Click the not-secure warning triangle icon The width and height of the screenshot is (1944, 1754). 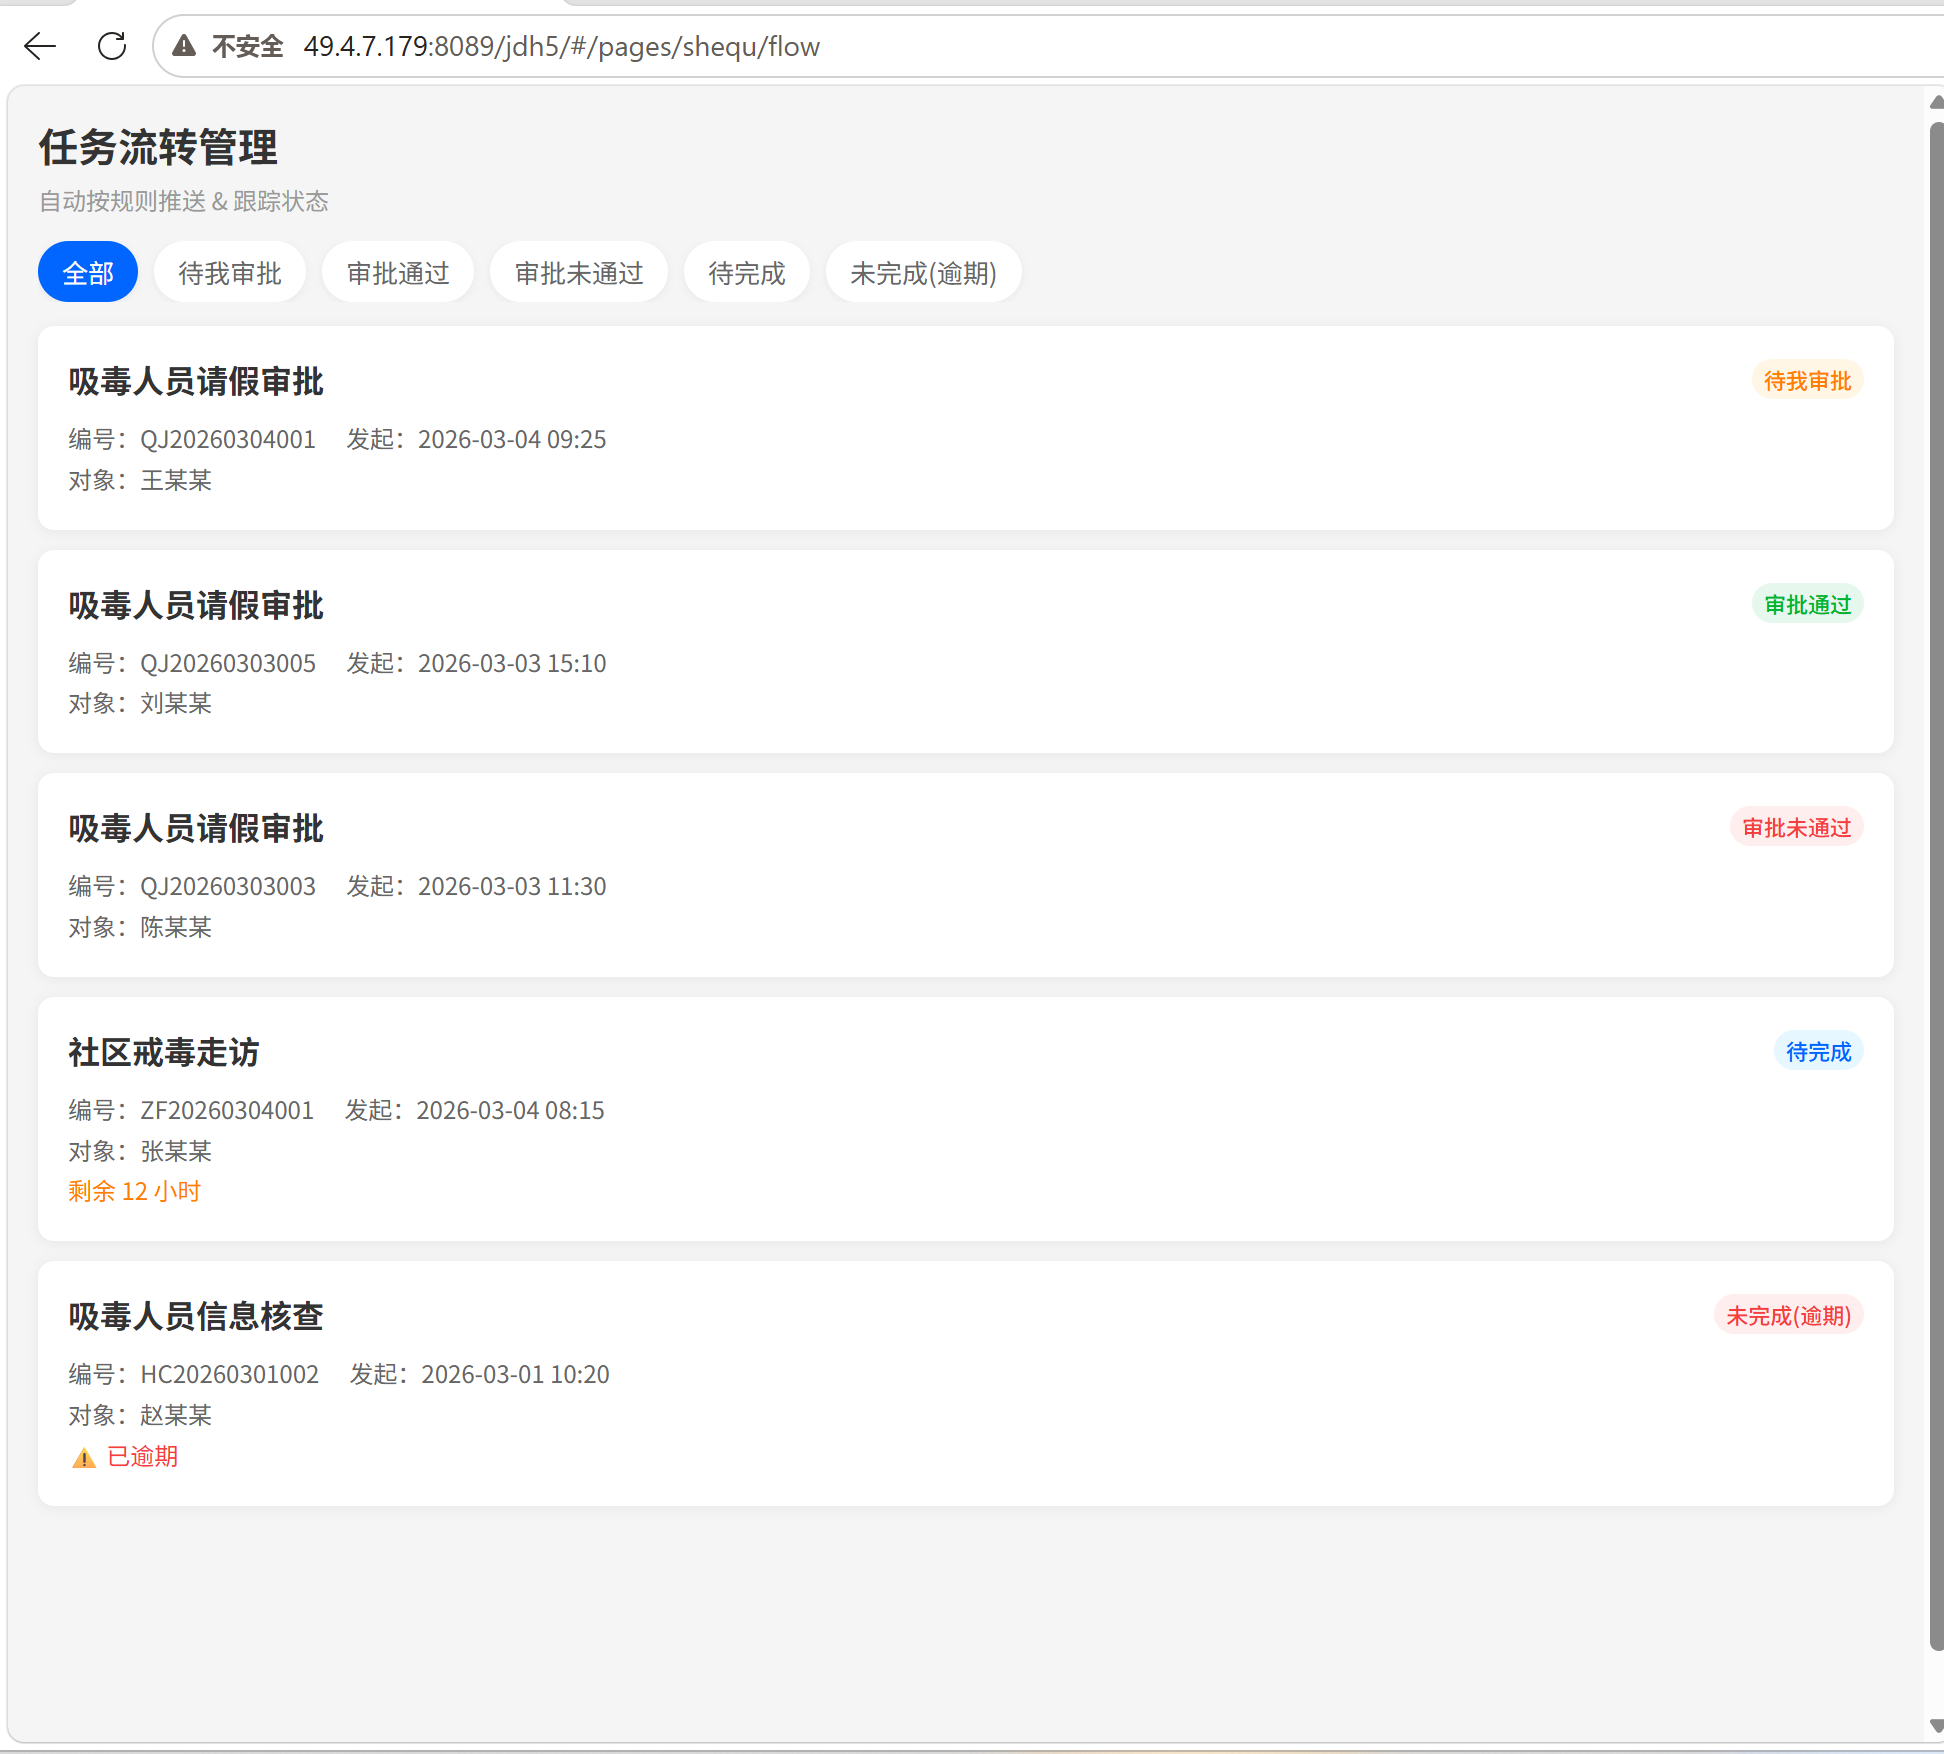[x=184, y=46]
